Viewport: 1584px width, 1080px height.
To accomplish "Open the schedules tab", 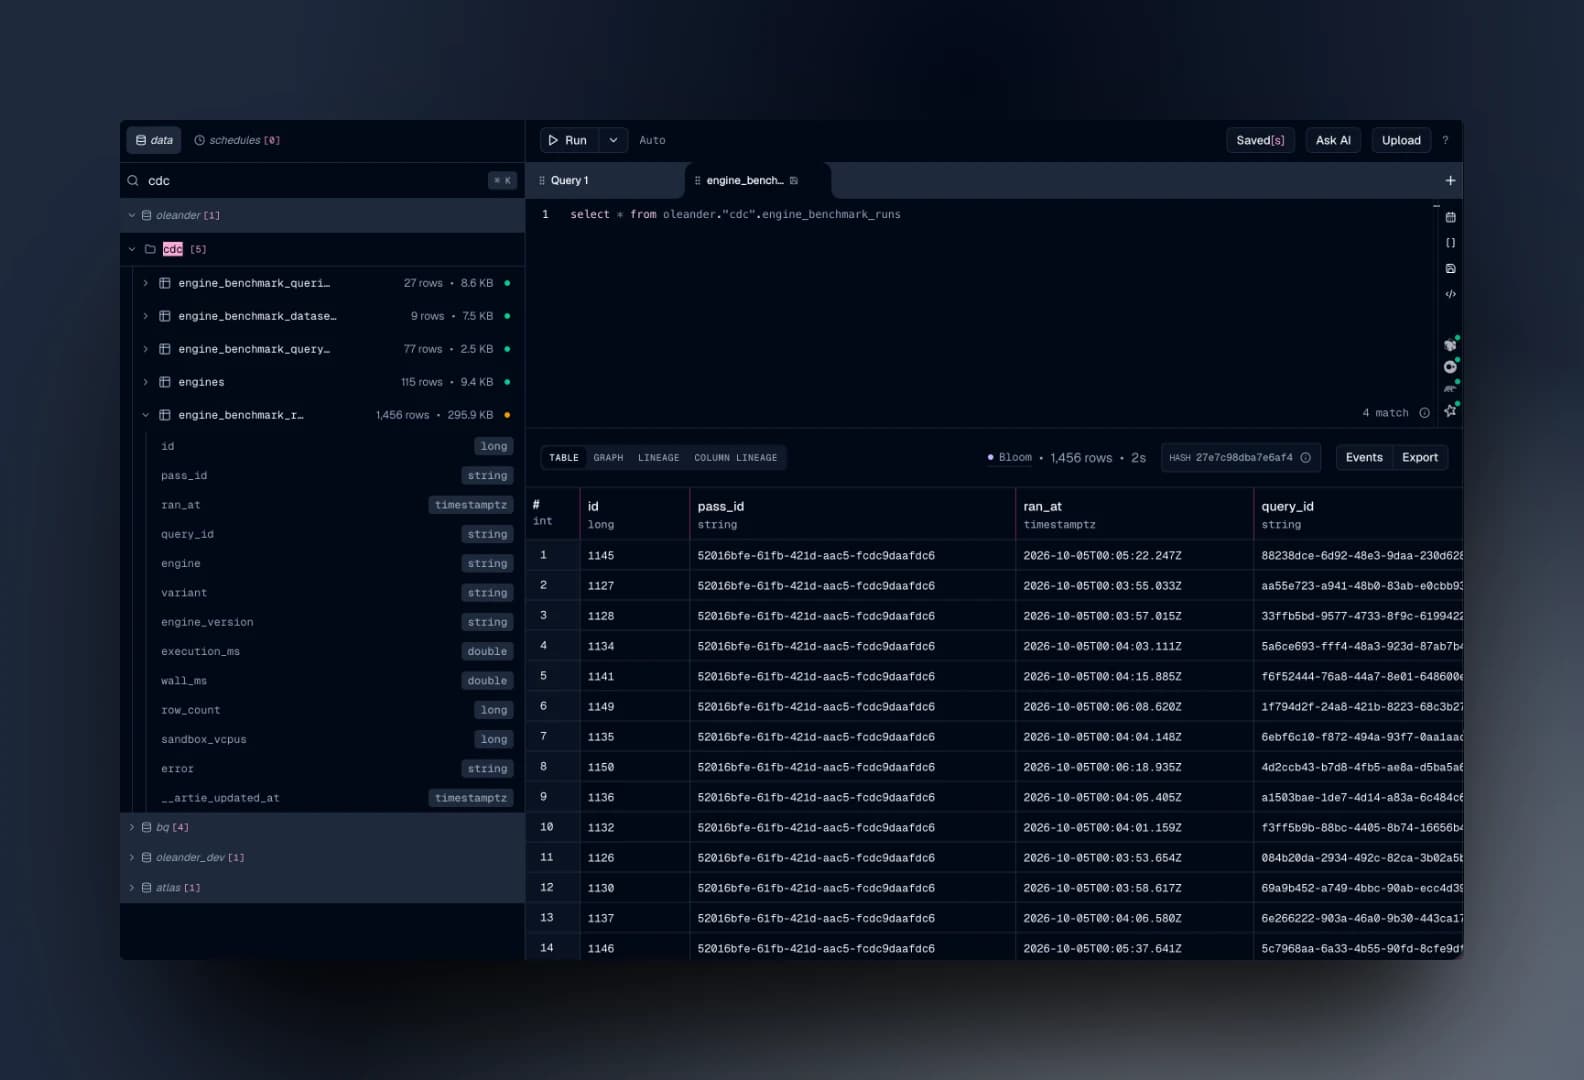I will pyautogui.click(x=237, y=140).
